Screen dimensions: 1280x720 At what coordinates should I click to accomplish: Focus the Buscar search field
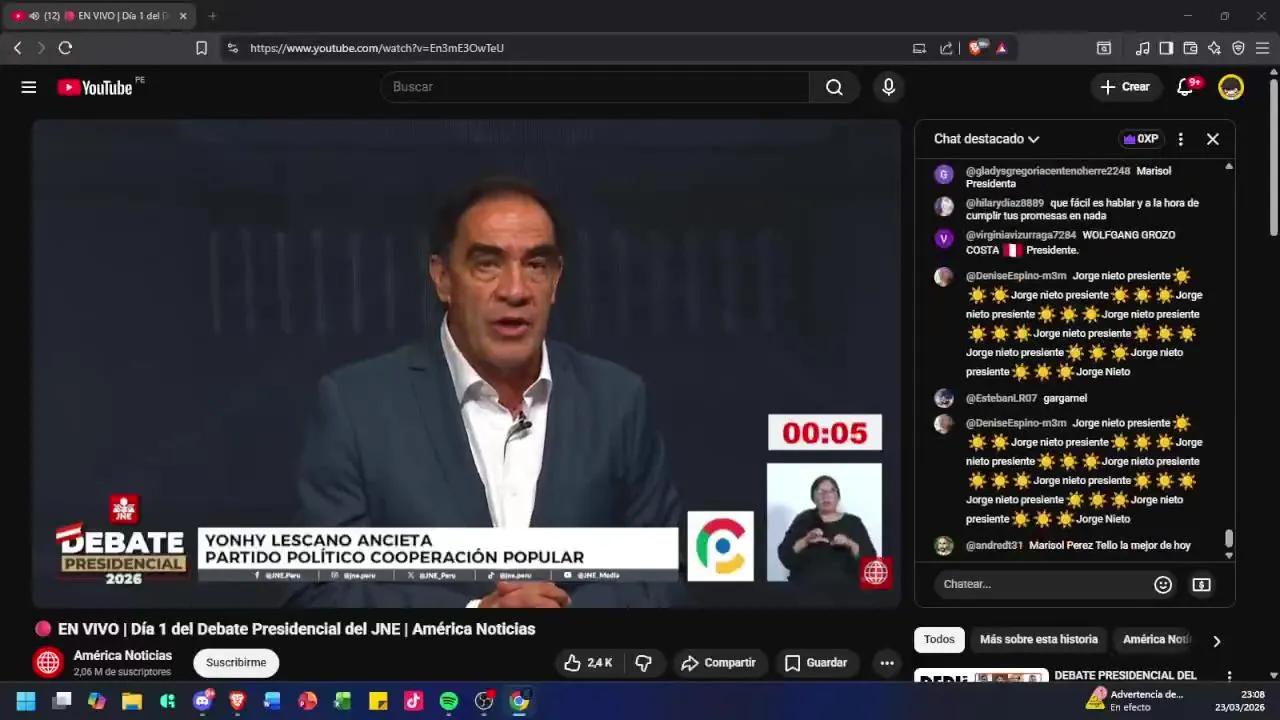pos(595,87)
